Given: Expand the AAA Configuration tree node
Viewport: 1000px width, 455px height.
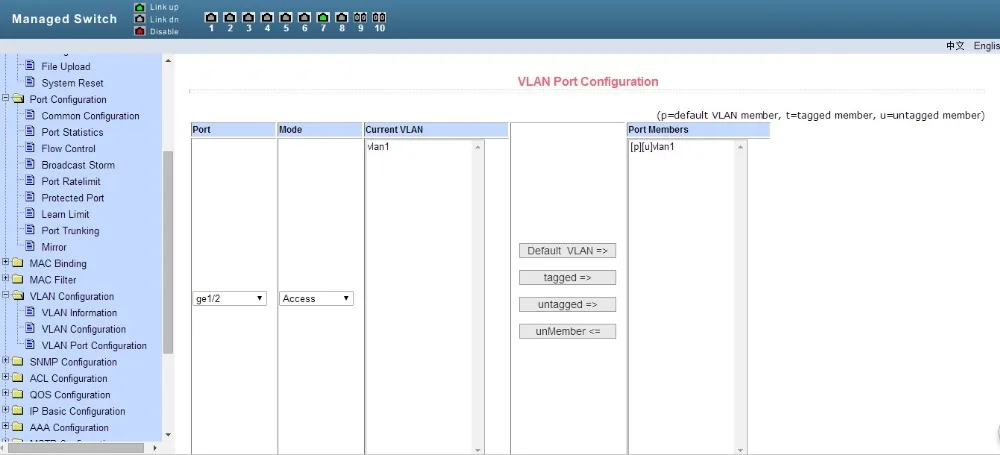Looking at the screenshot, I should (x=6, y=427).
